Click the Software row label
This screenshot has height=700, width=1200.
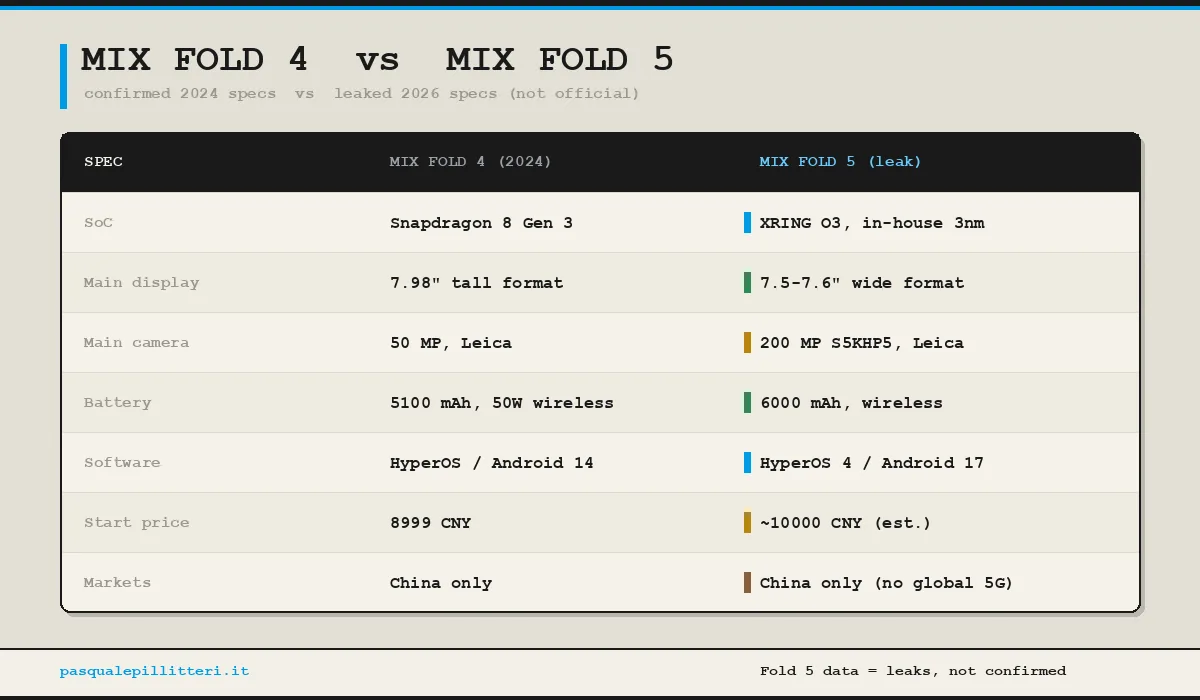pyautogui.click(x=122, y=462)
